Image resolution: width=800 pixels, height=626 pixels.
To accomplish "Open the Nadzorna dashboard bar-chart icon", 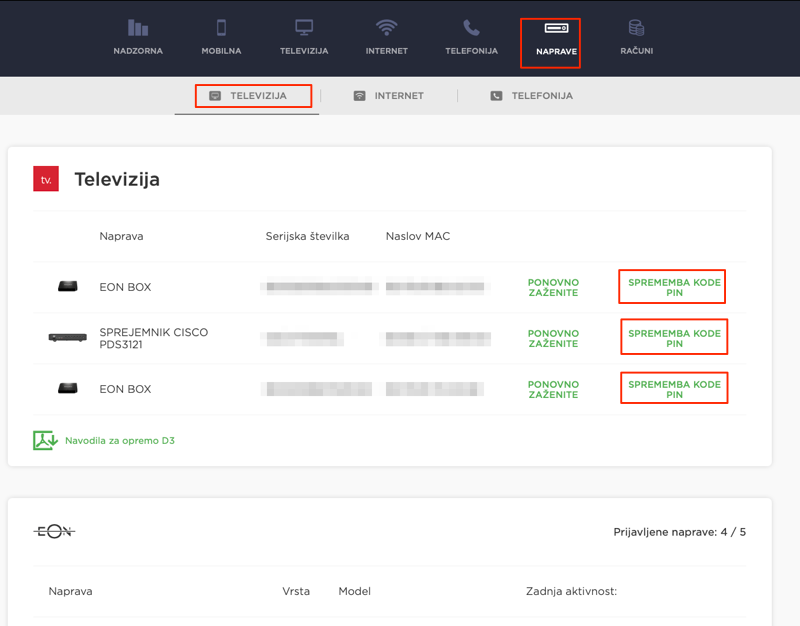I will pos(138,28).
